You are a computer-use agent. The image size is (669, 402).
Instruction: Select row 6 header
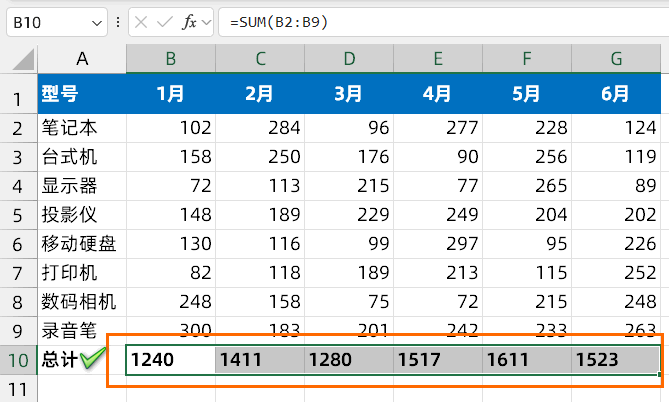(x=18, y=244)
